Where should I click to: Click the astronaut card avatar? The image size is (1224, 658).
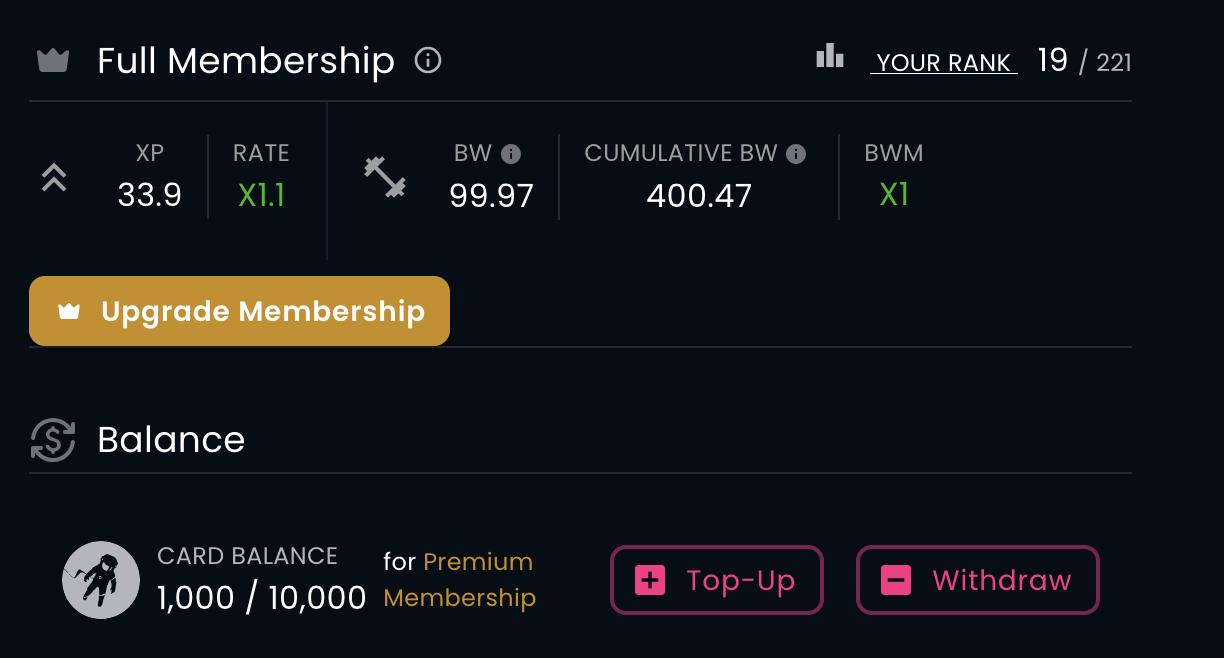[x=101, y=580]
